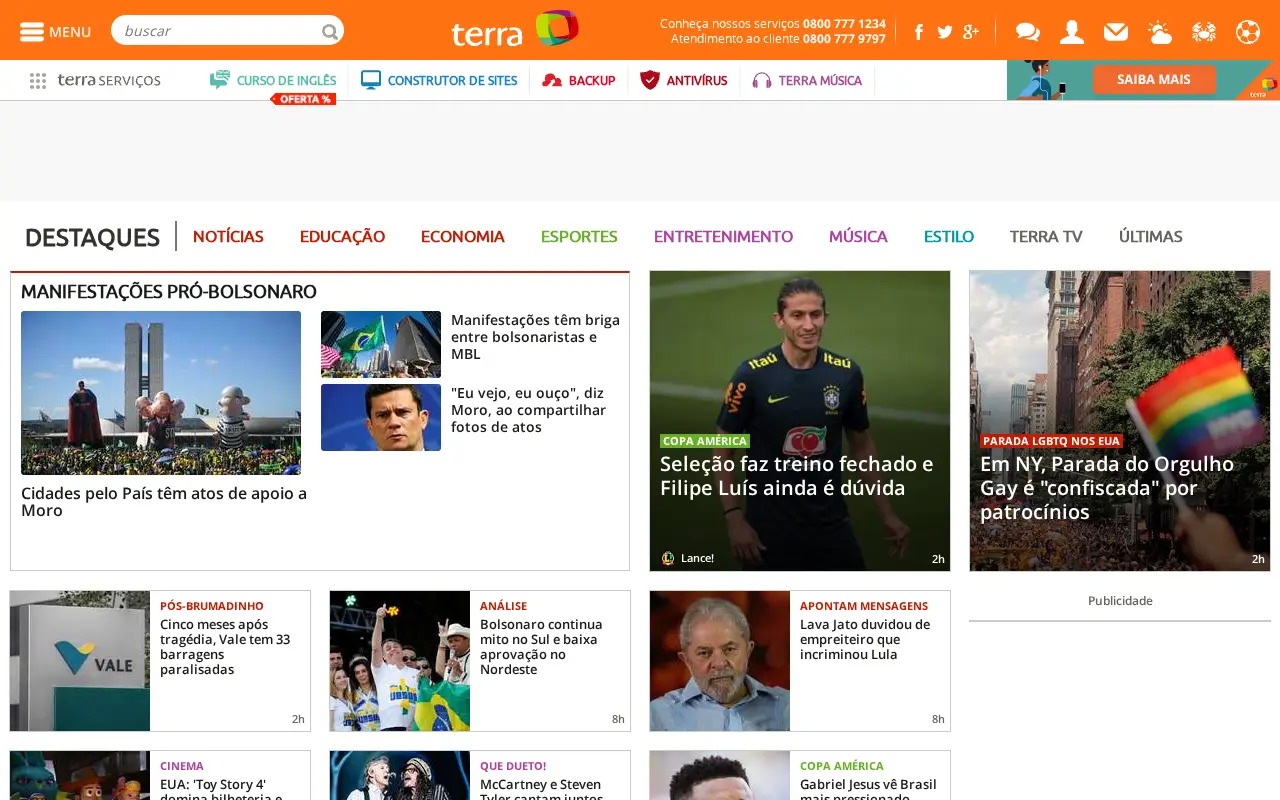This screenshot has height=800, width=1280.
Task: Open the Bolsonaro Análise article
Action: [x=480, y=661]
